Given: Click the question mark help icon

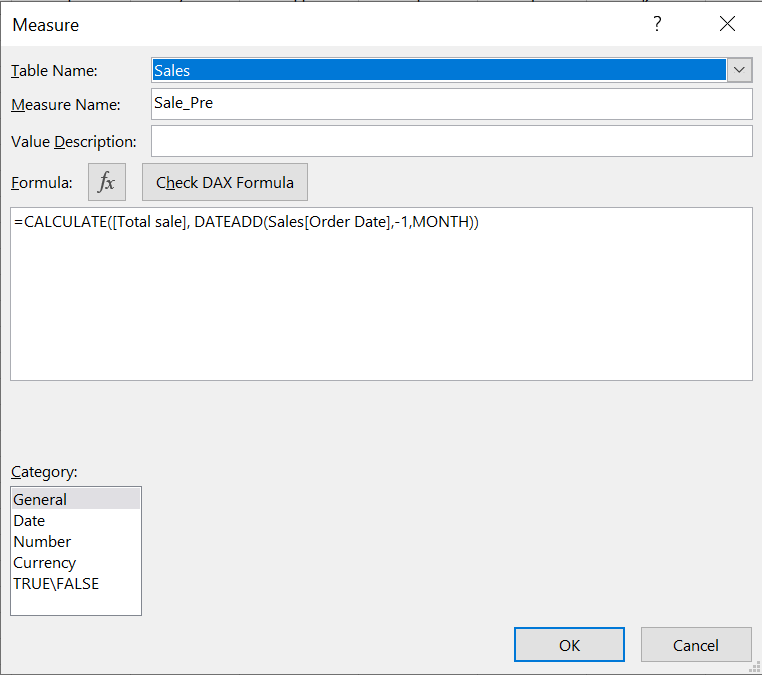Looking at the screenshot, I should point(657,25).
